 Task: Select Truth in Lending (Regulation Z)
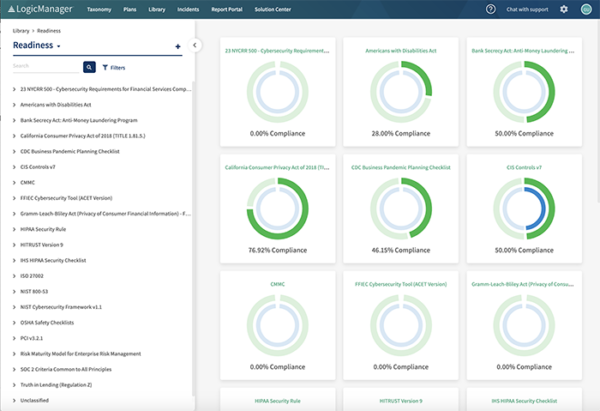click(x=56, y=385)
